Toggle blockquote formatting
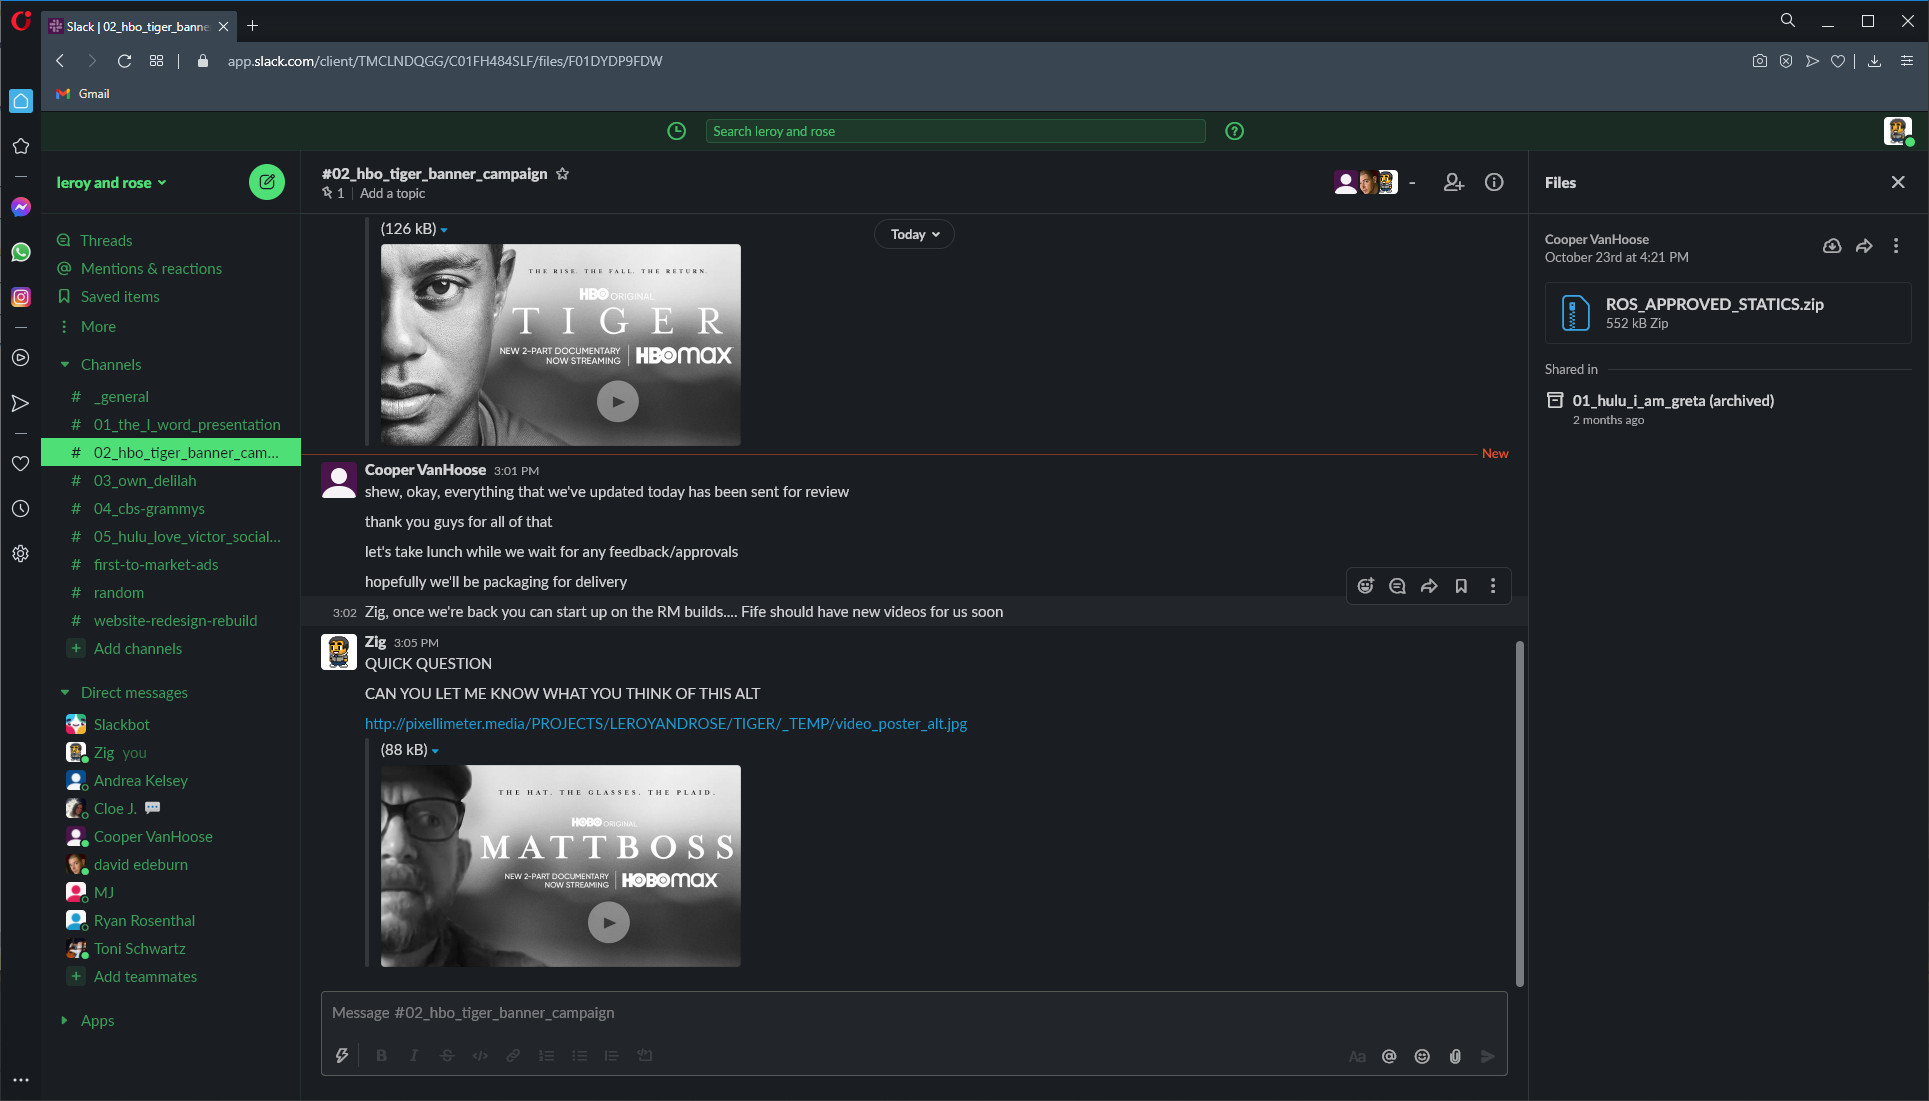This screenshot has height=1101, width=1929. tap(612, 1056)
